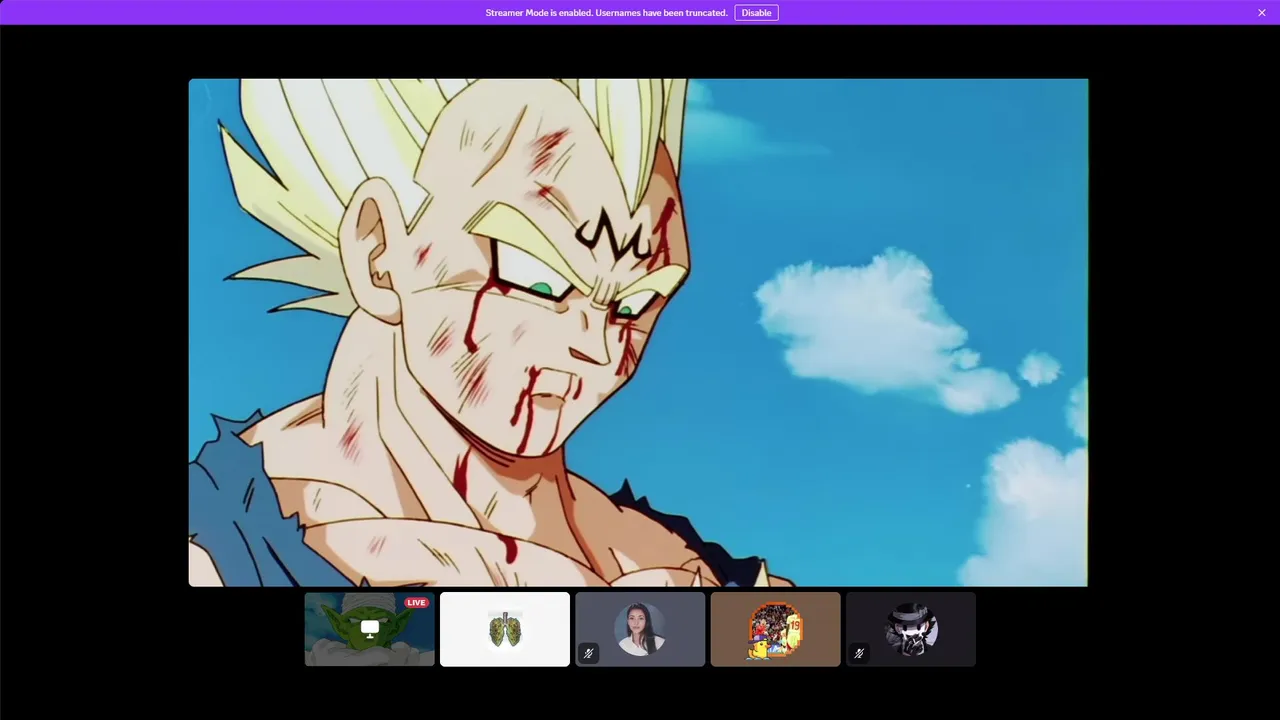1280x720 pixels.
Task: Select the woman avatar participant tile
Action: (640, 629)
